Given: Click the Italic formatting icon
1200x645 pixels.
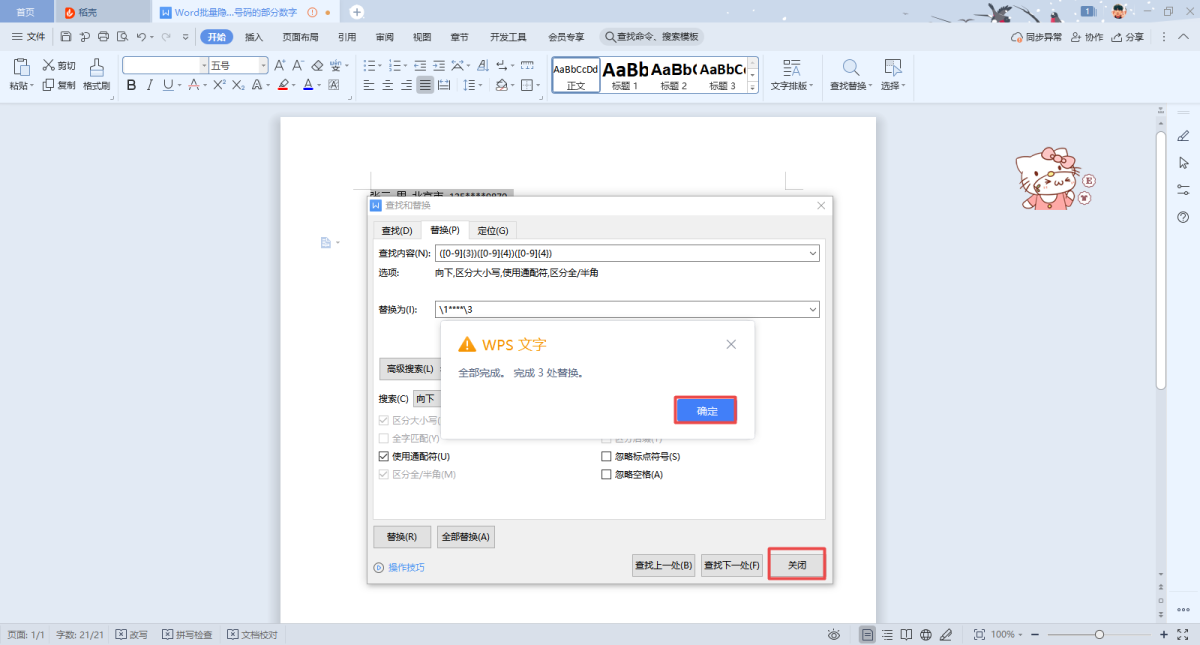Looking at the screenshot, I should [x=149, y=86].
